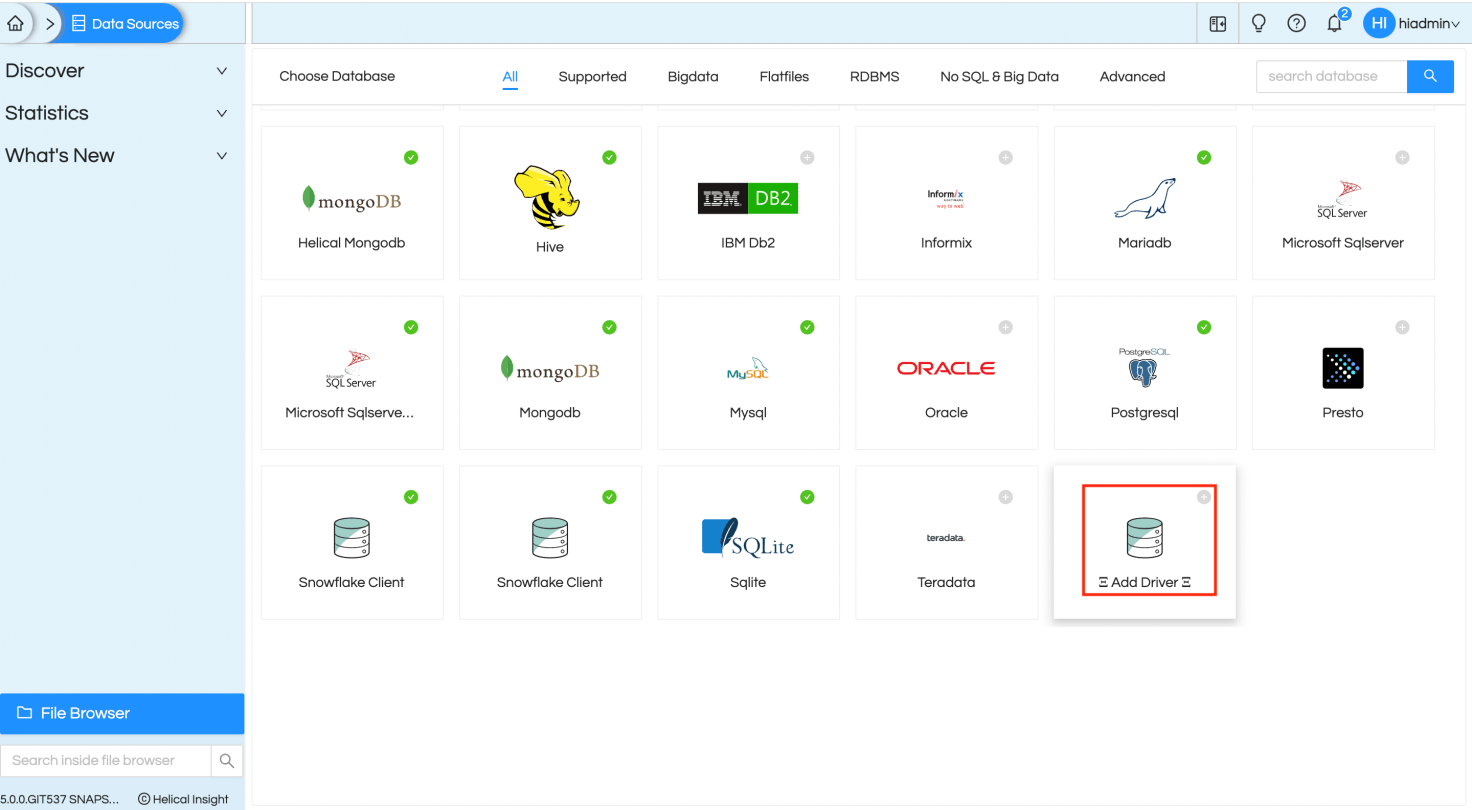Viewport: 1472px width, 810px height.
Task: Click the 5.0.0.GIT537 SNAPS... version text
Action: click(59, 799)
